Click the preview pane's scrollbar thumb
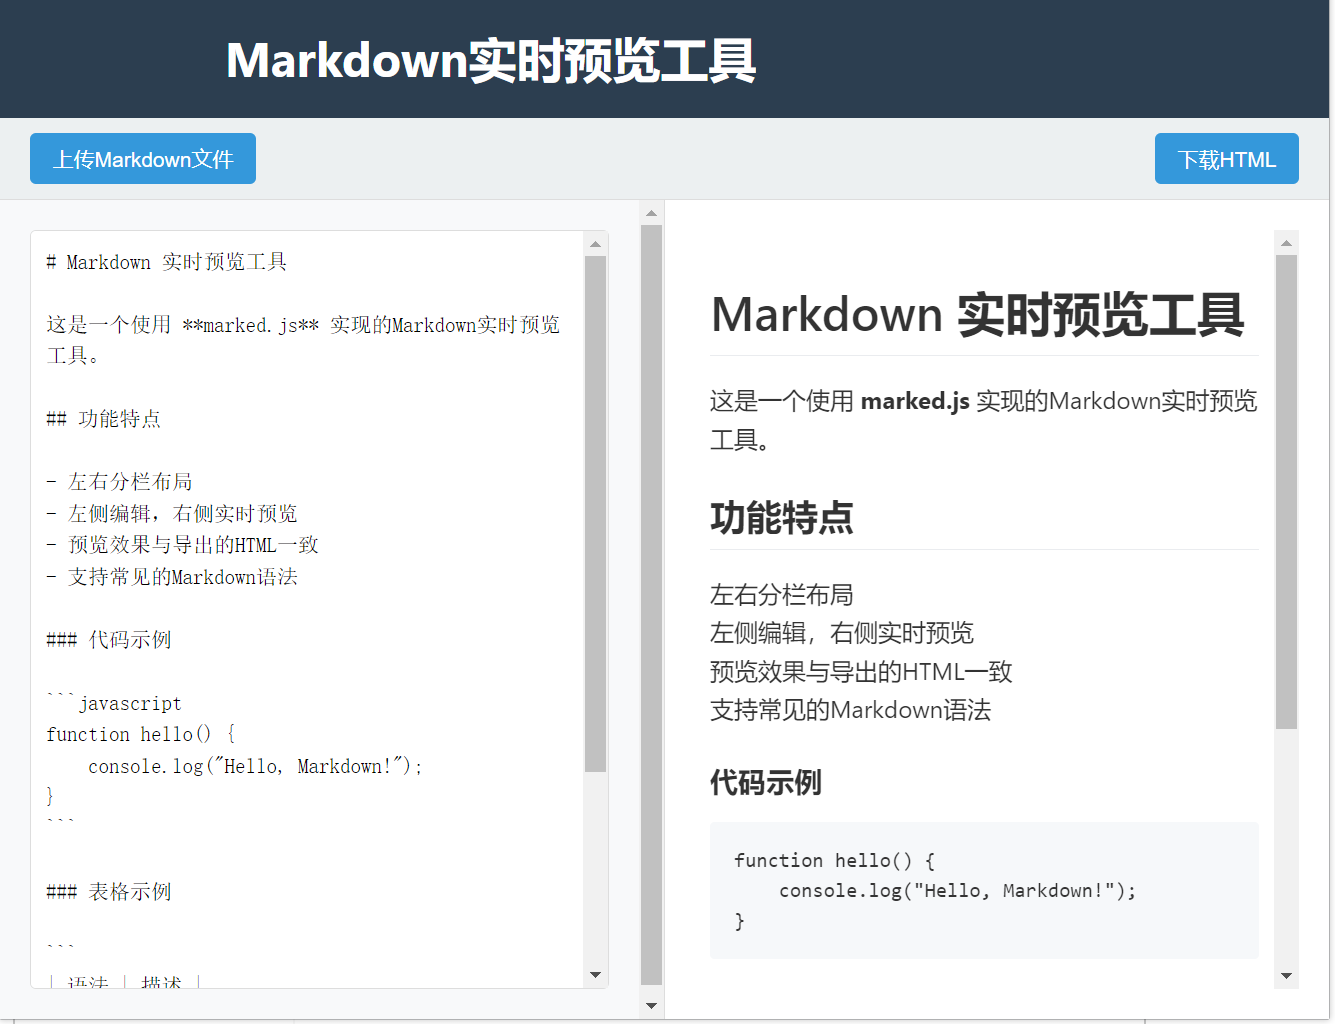 [1286, 490]
